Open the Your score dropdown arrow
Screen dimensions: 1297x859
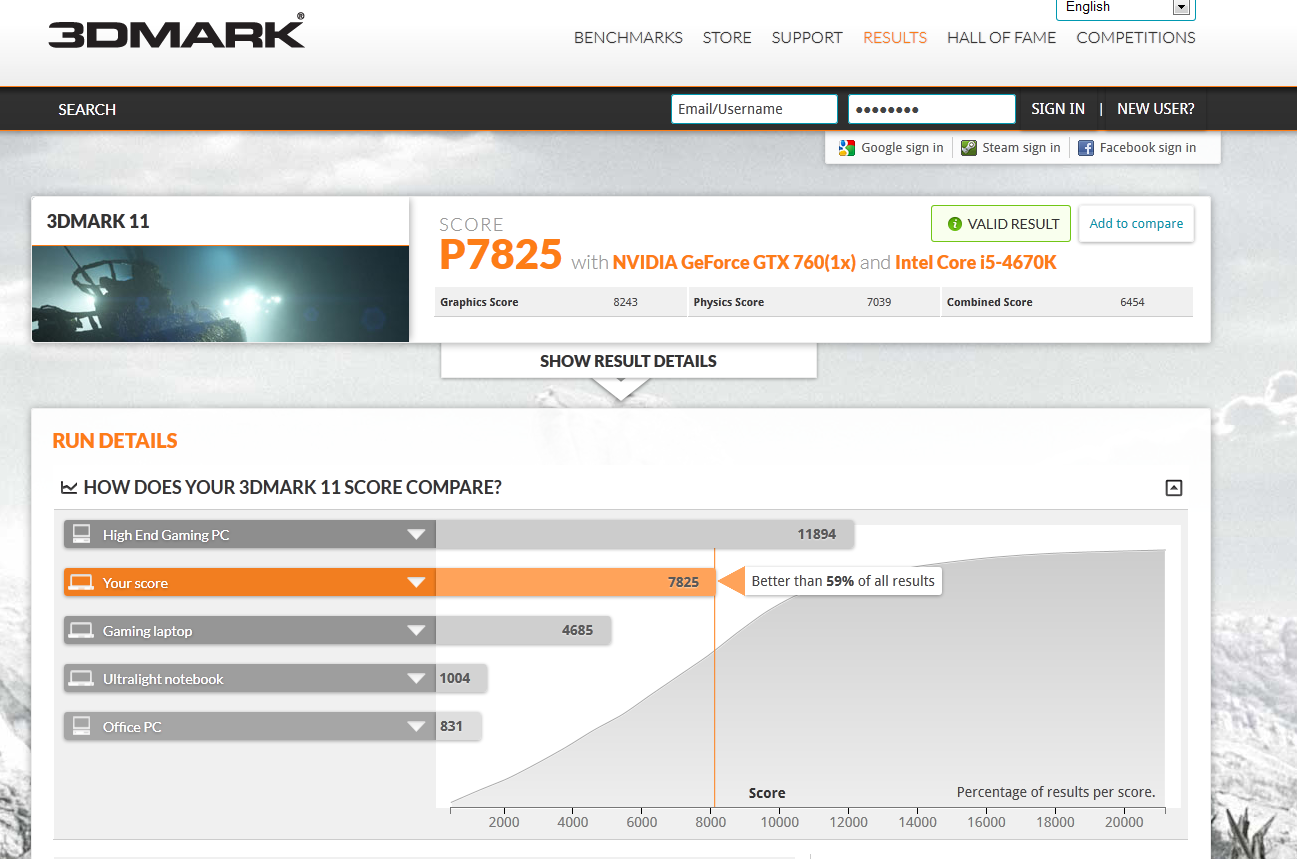coord(417,581)
